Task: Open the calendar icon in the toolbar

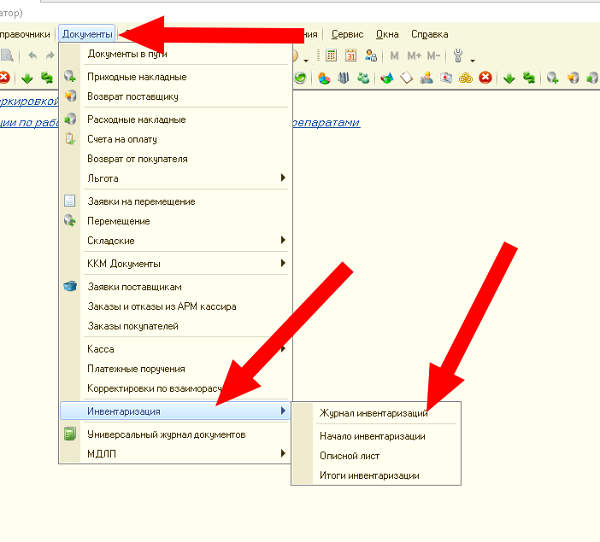Action: (350, 56)
